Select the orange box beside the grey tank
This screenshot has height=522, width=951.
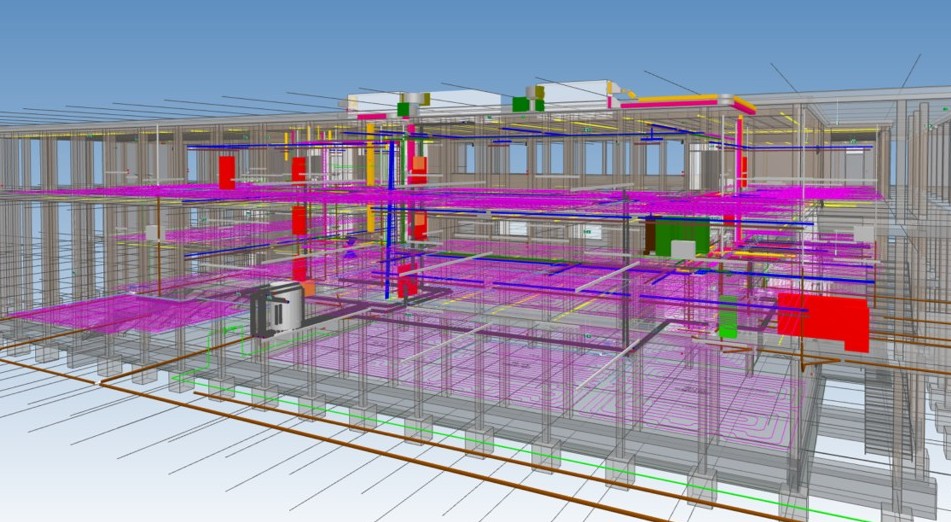308,288
